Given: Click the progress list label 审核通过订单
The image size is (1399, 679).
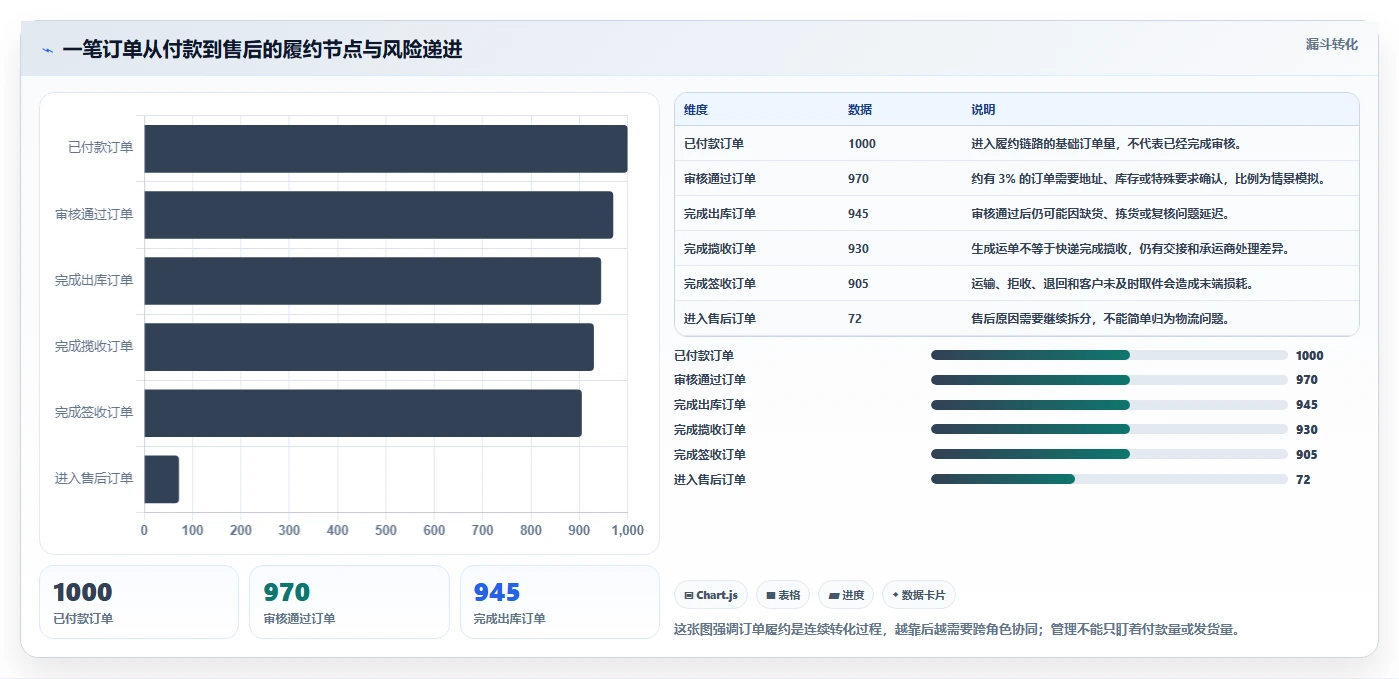Looking at the screenshot, I should click(x=710, y=380).
